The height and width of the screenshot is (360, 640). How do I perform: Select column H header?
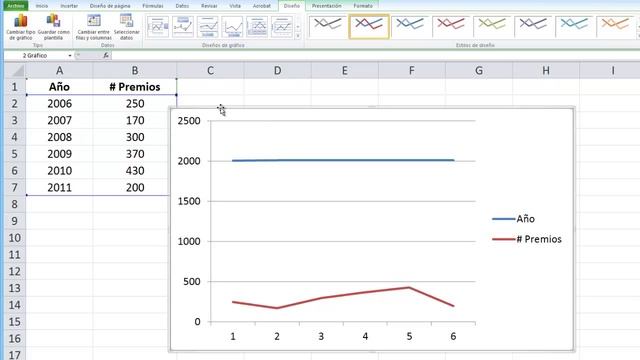pos(546,71)
